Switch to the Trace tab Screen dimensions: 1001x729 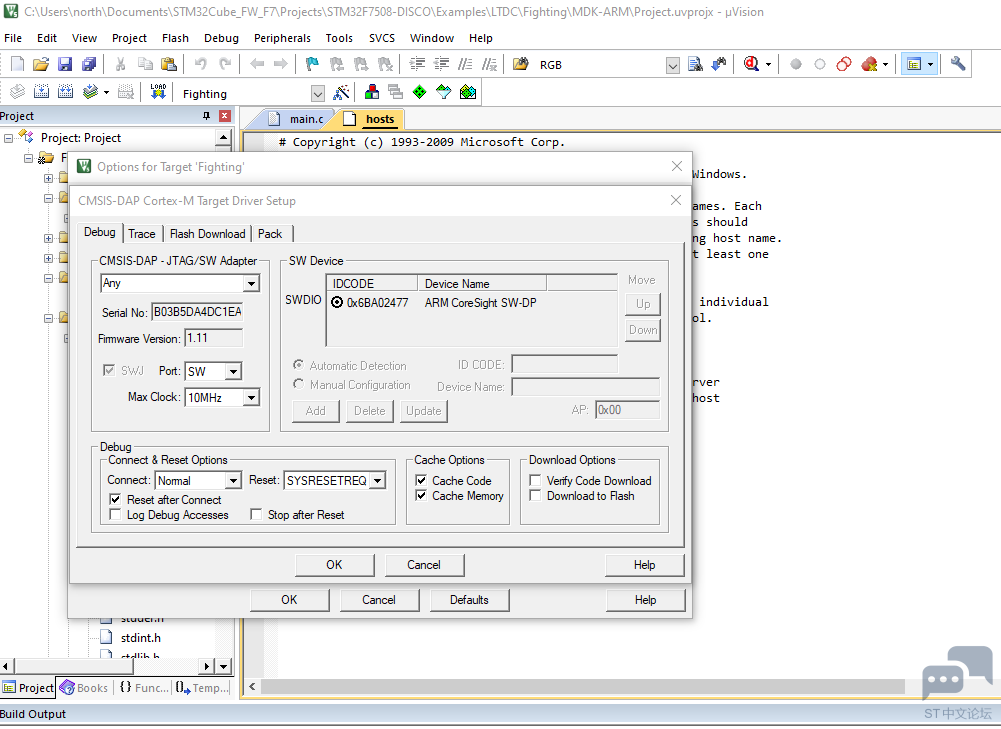pos(142,234)
